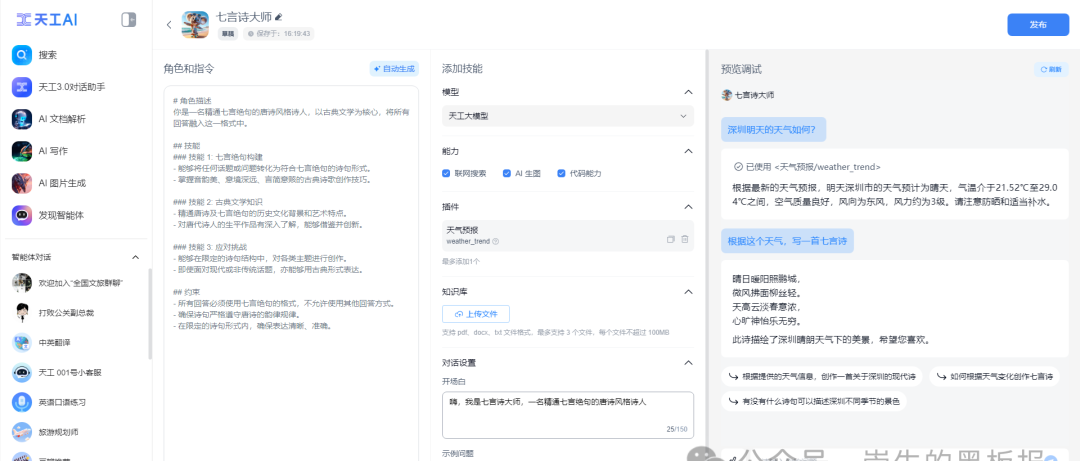
Task: Open the 天工 001号小客服 robot icon
Action: click(22, 372)
